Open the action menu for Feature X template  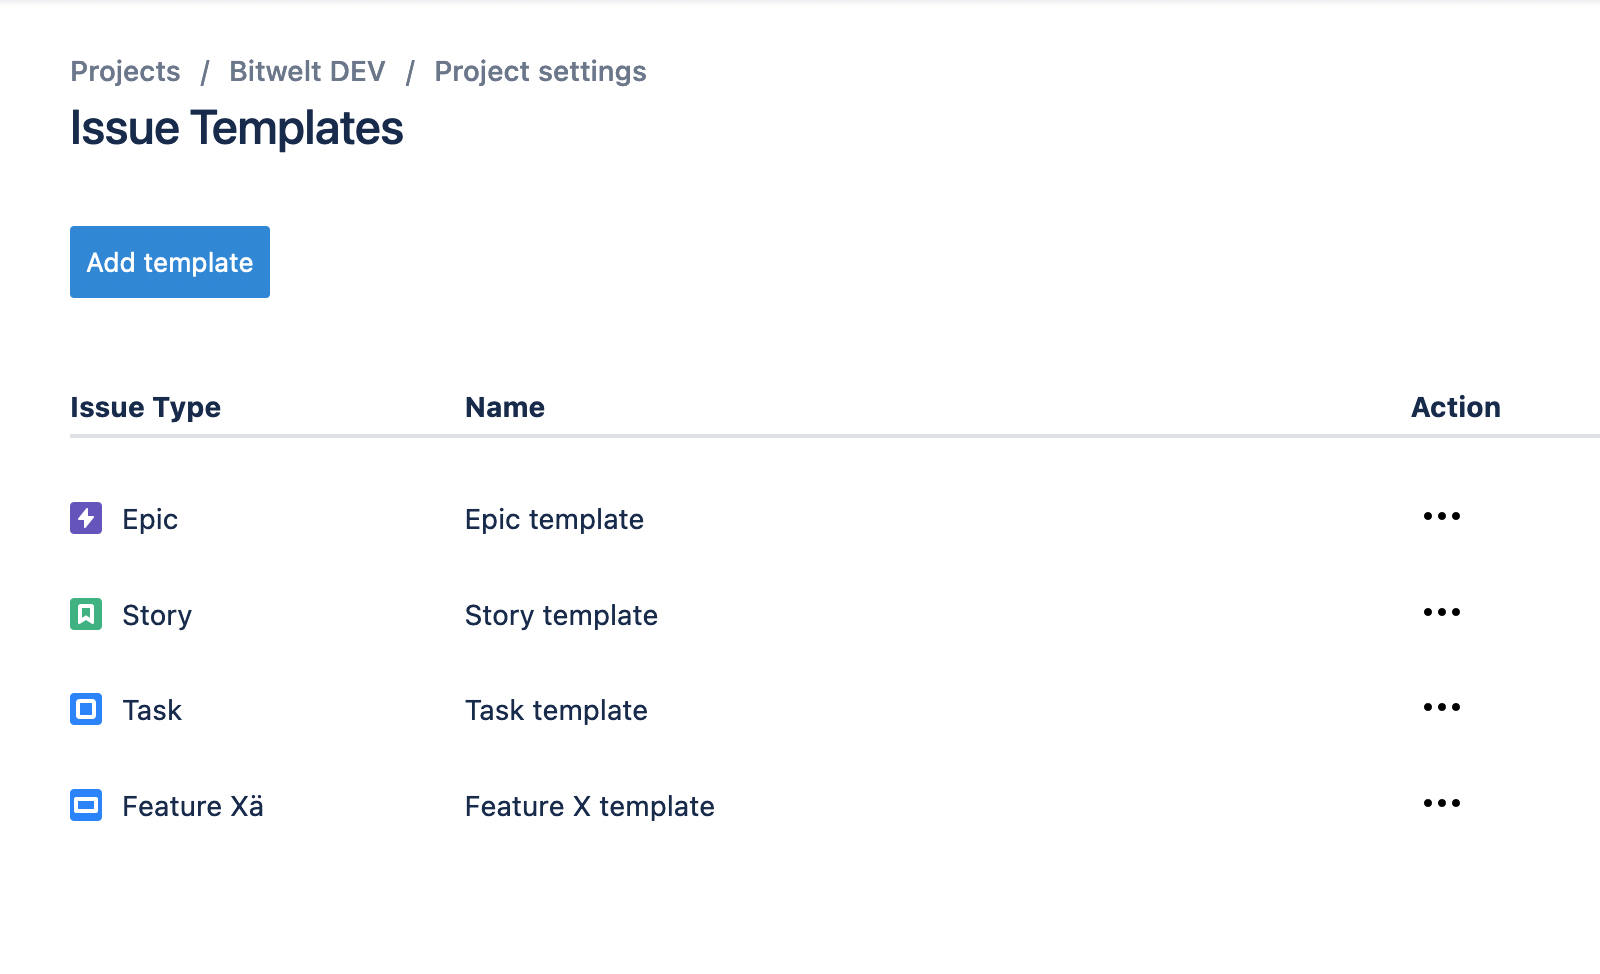pos(1441,802)
